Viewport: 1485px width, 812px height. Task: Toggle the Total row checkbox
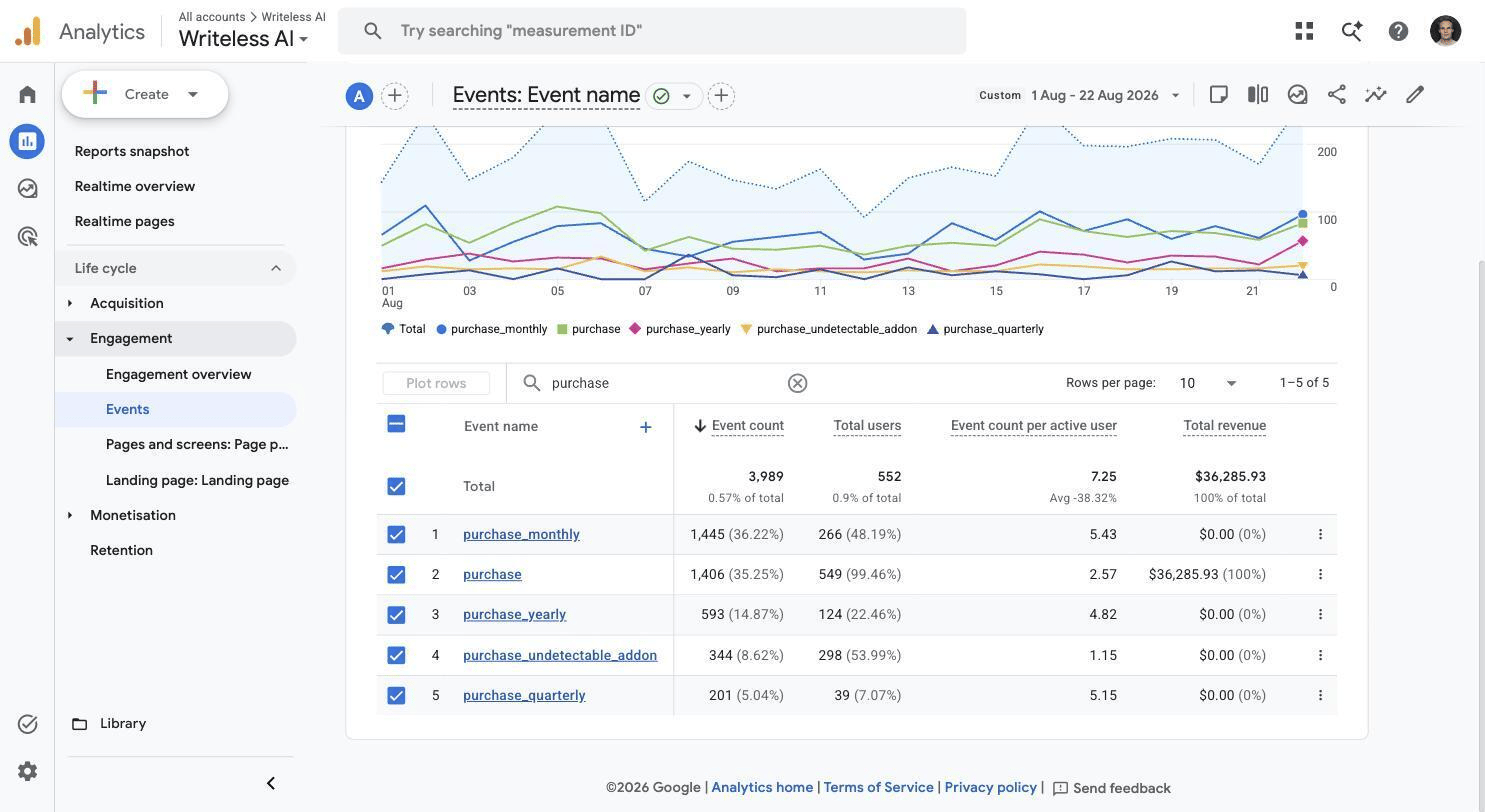click(396, 486)
